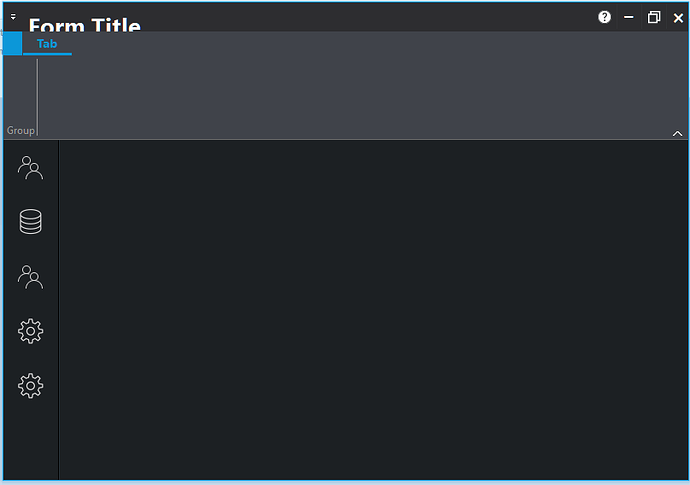Open the blue application menu button
This screenshot has height=485, width=690.
pyautogui.click(x=12, y=43)
